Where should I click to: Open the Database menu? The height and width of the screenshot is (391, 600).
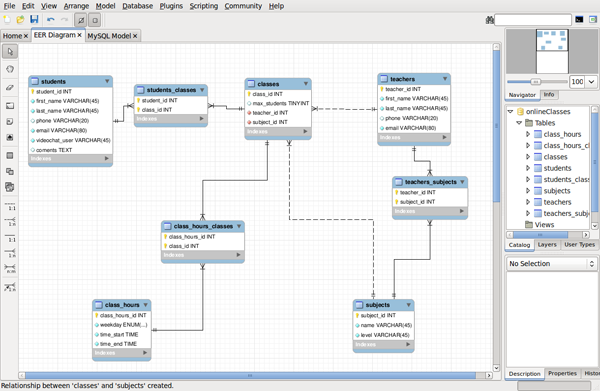point(137,6)
